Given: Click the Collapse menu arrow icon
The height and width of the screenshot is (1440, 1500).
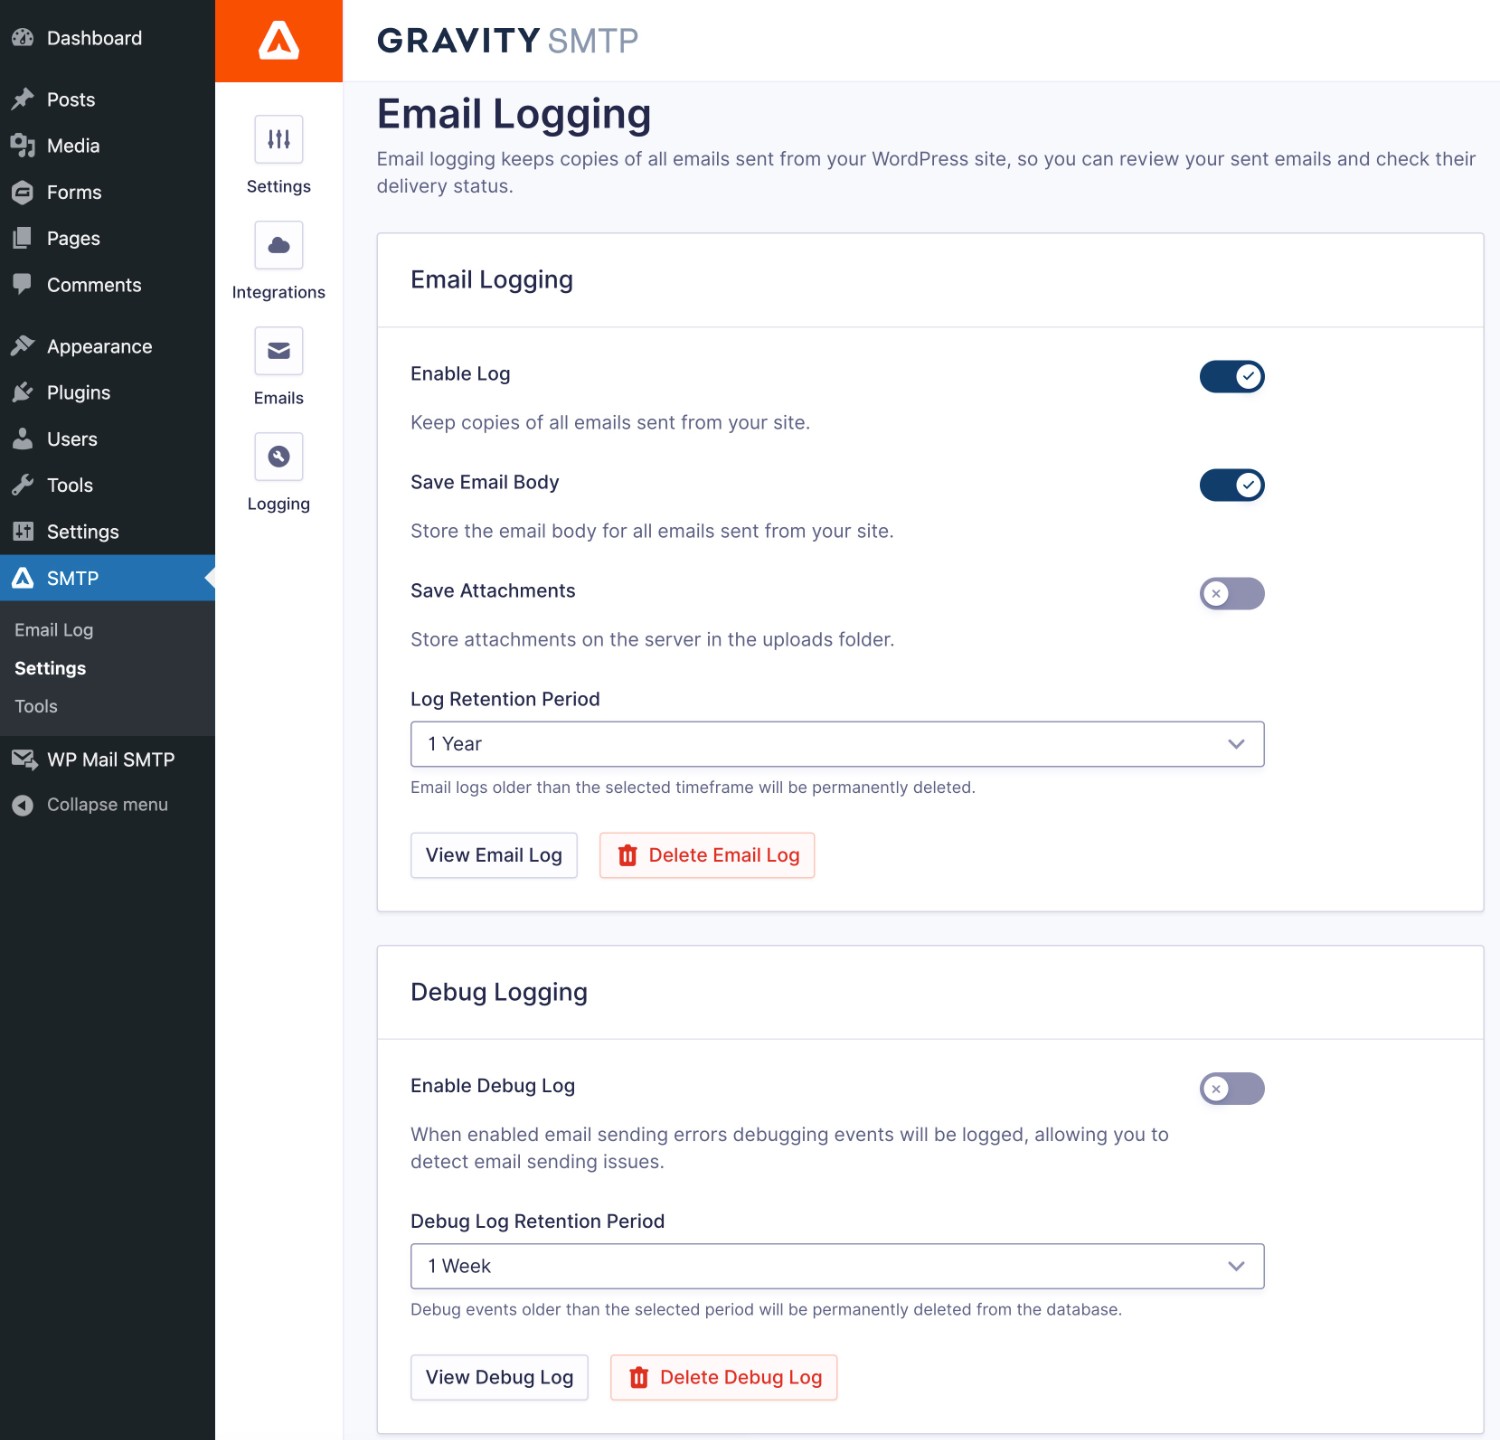Looking at the screenshot, I should pyautogui.click(x=23, y=805).
